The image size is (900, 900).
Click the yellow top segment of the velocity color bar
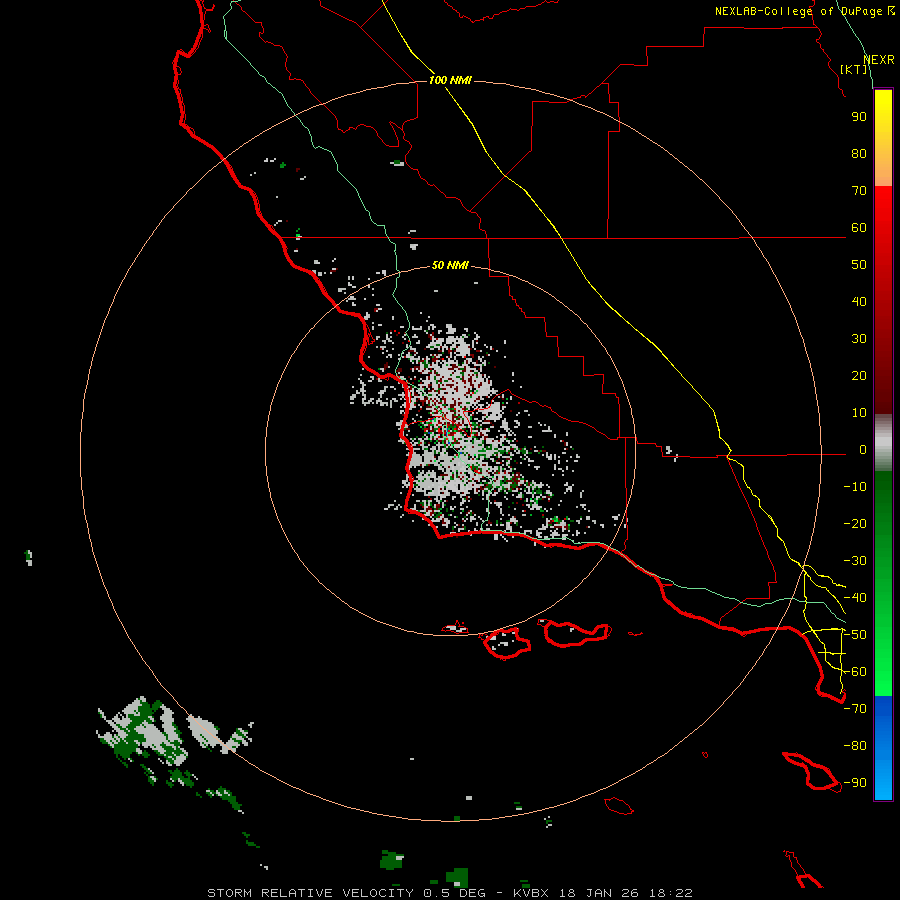(883, 138)
